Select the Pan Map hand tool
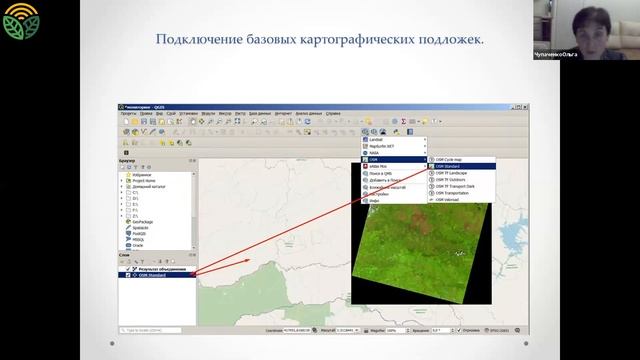 click(x=193, y=122)
